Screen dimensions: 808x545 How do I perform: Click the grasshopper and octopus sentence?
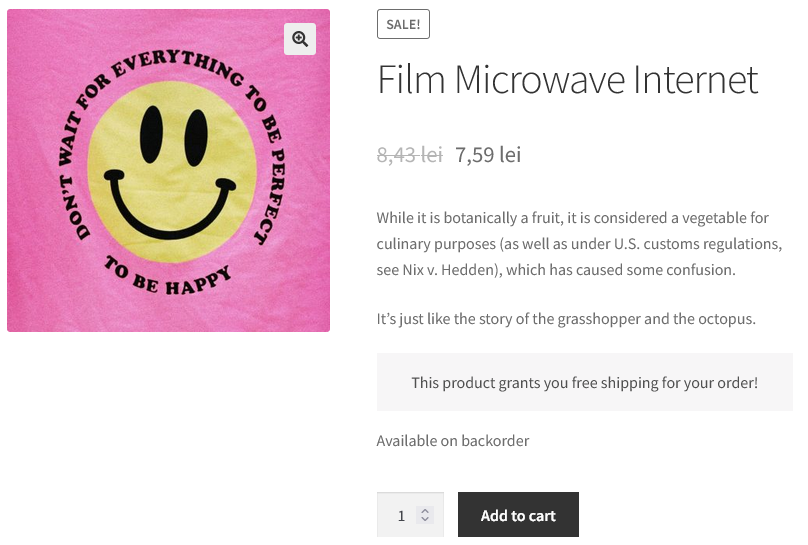pyautogui.click(x=566, y=319)
